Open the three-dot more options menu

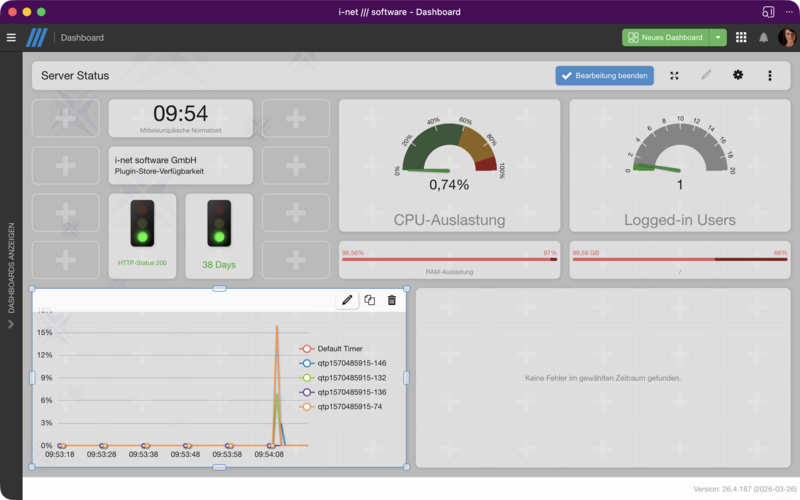[x=769, y=75]
